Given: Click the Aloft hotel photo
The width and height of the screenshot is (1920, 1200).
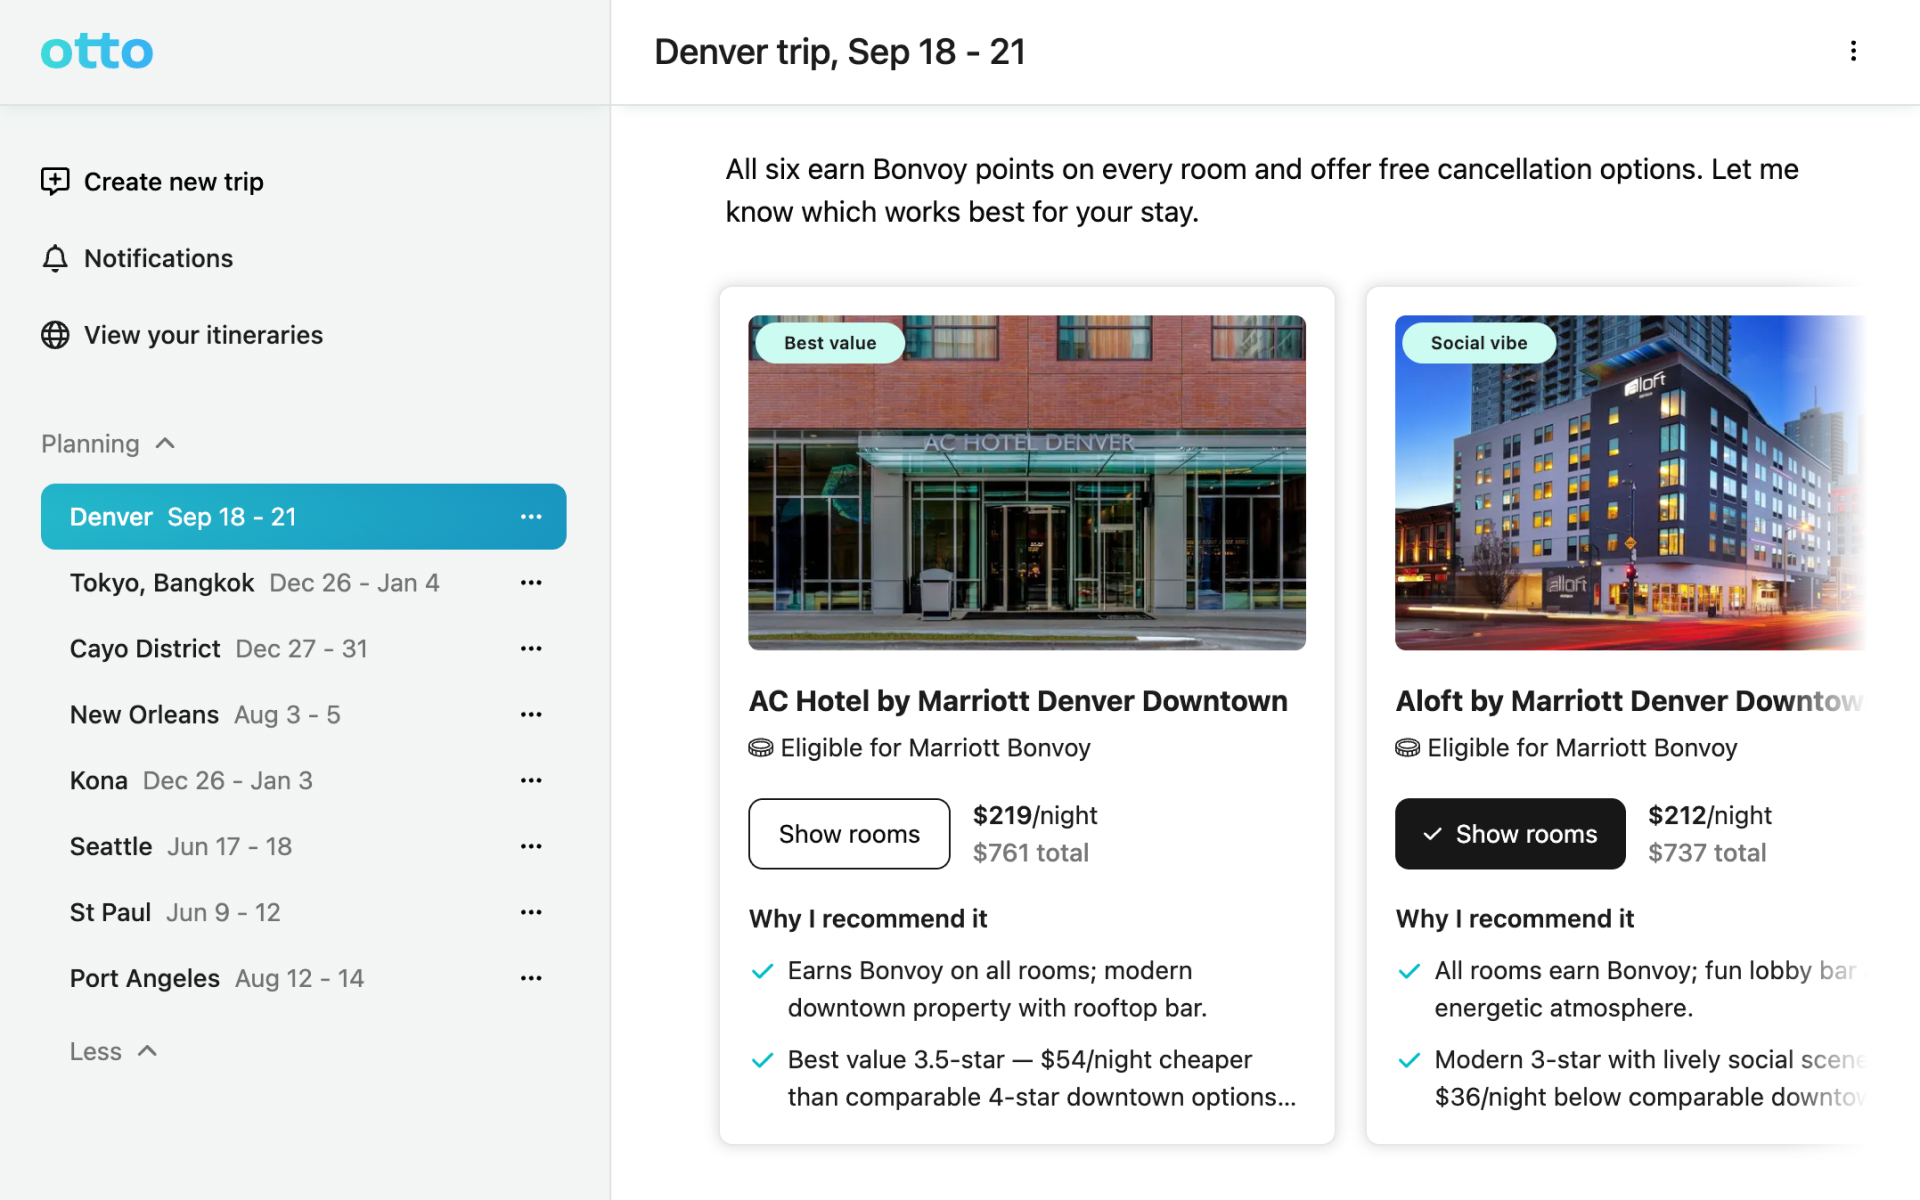Looking at the screenshot, I should coord(1630,483).
